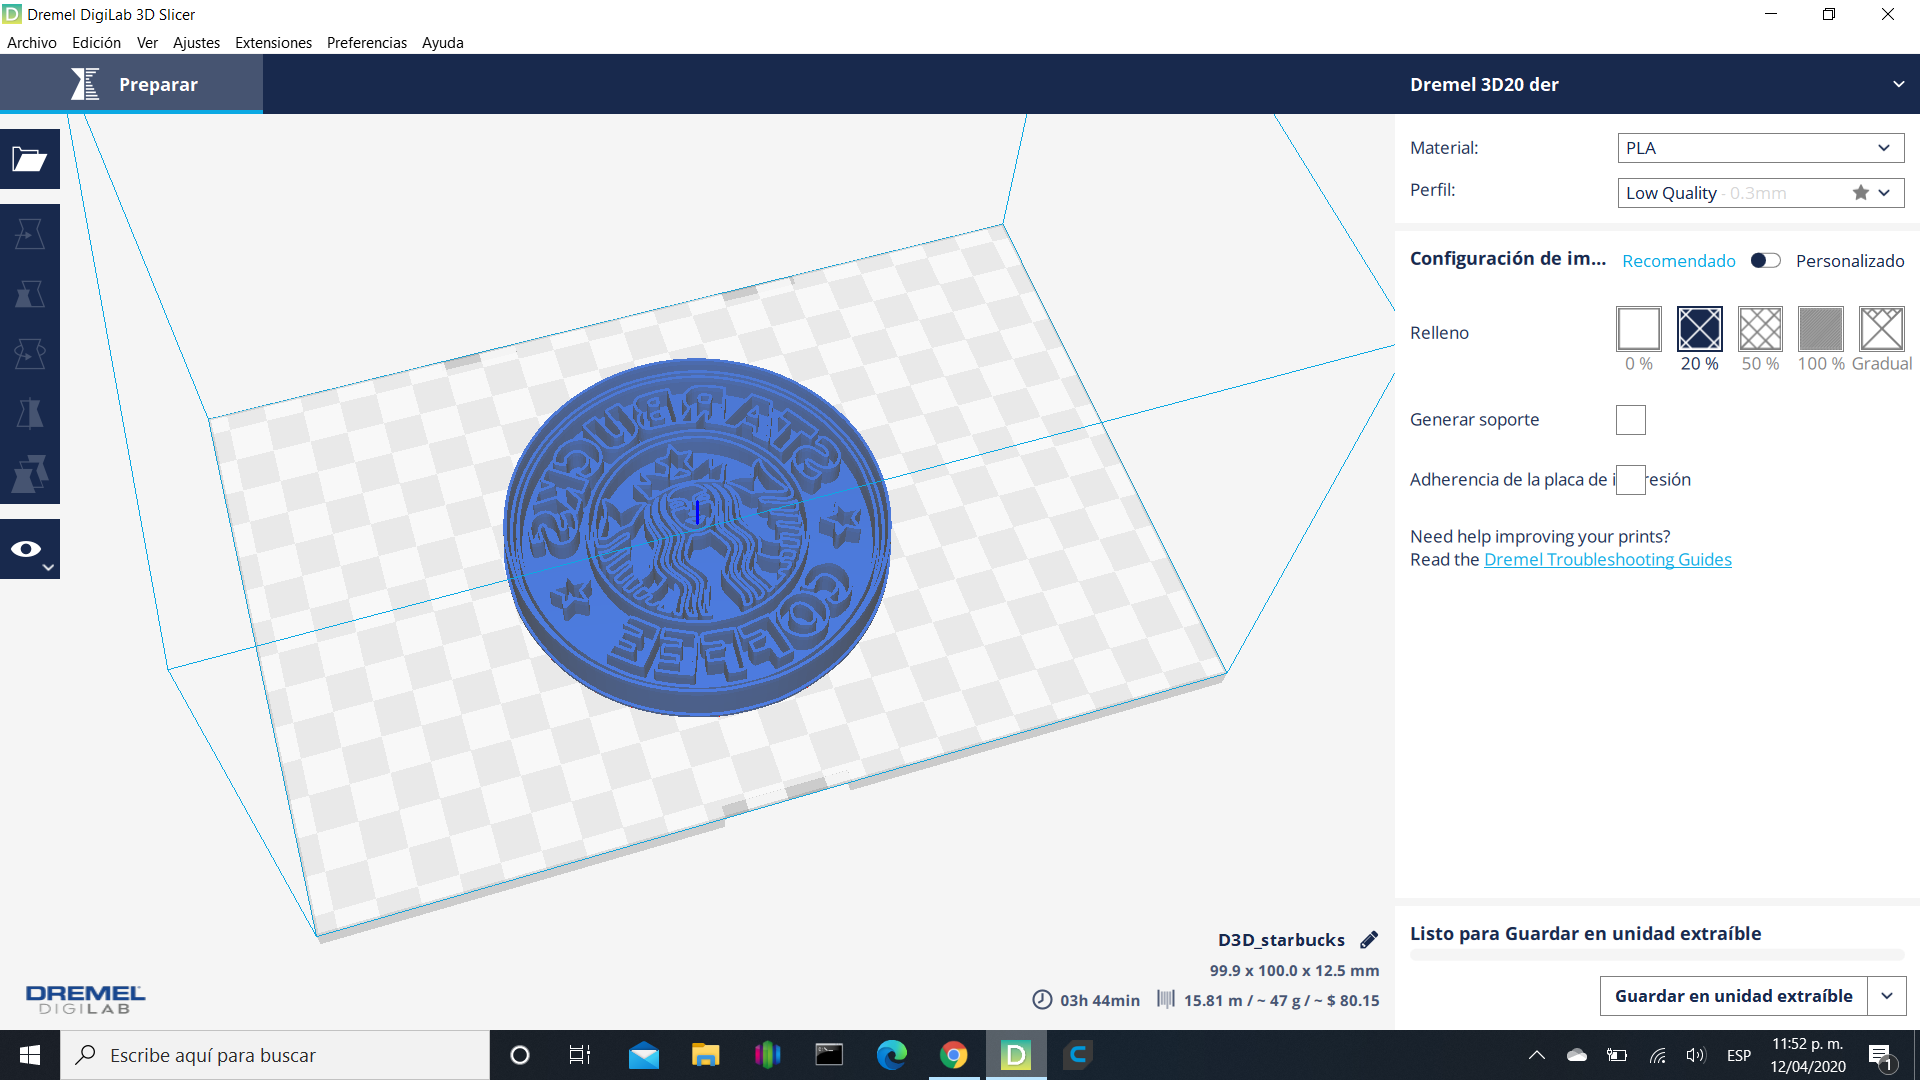Open Cortana circle icon in taskbar
Image resolution: width=1920 pixels, height=1080 pixels.
point(519,1055)
